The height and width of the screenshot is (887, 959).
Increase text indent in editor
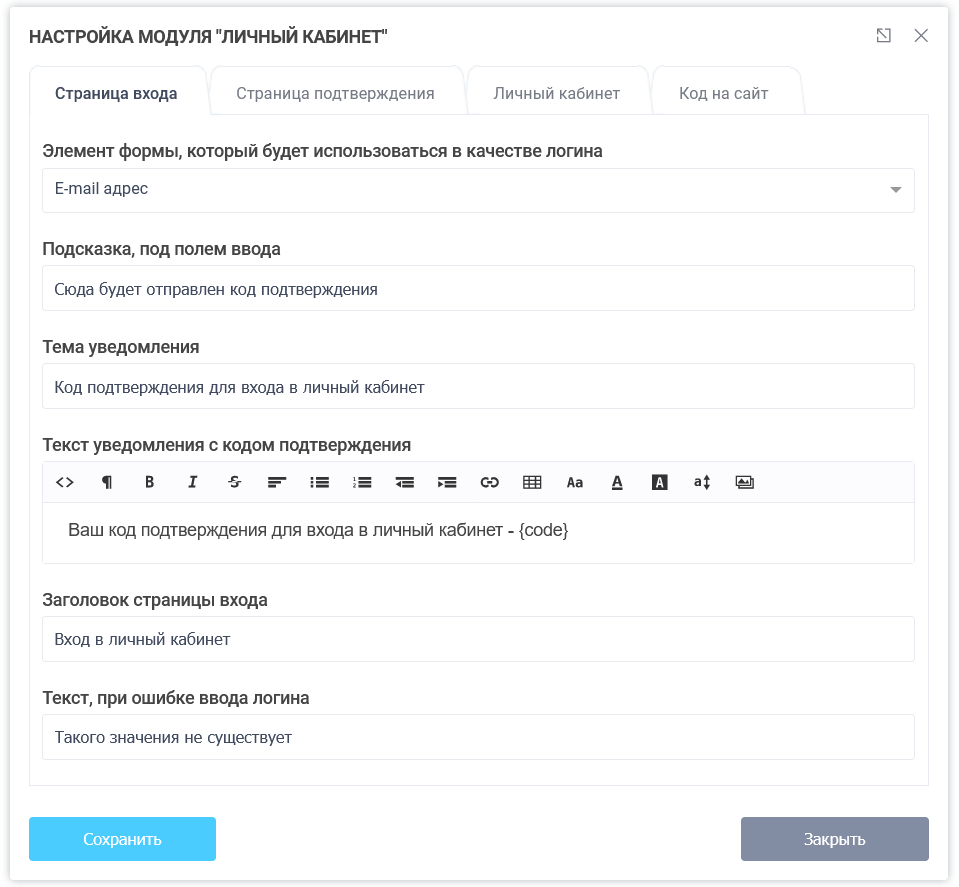(x=447, y=482)
